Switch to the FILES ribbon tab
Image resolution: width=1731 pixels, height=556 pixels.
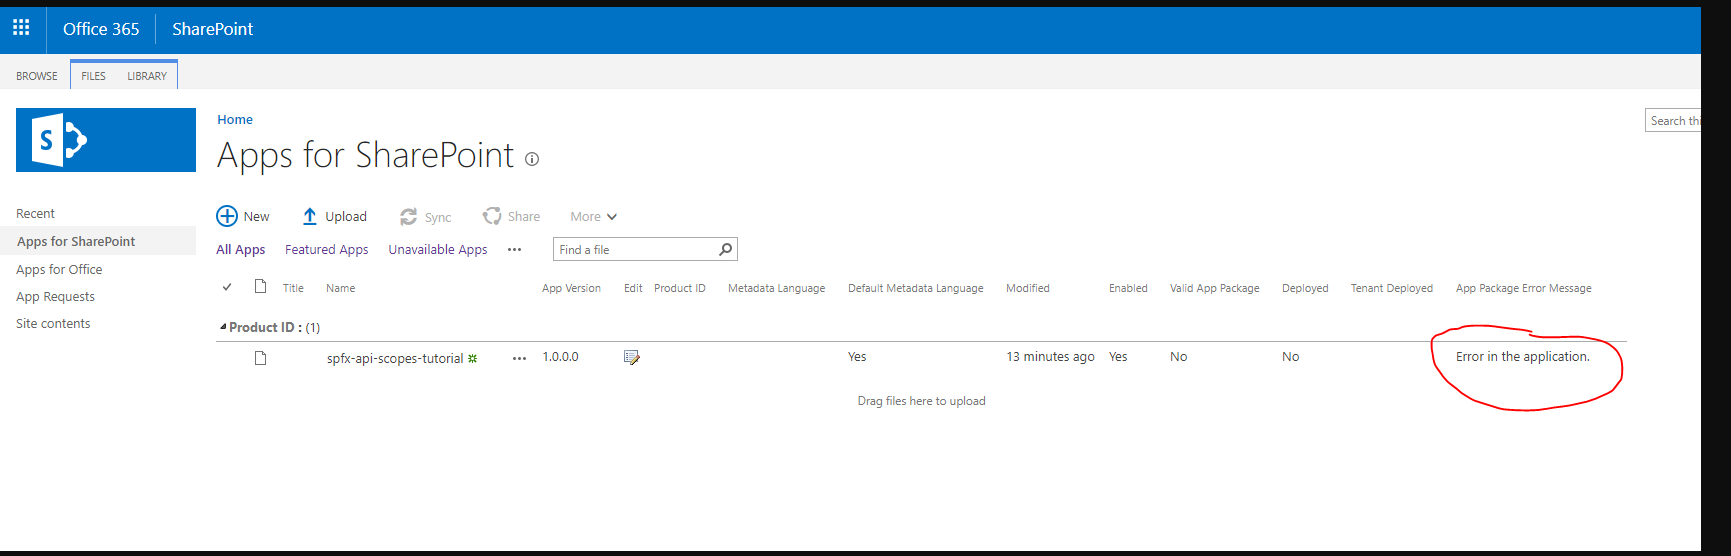click(94, 76)
